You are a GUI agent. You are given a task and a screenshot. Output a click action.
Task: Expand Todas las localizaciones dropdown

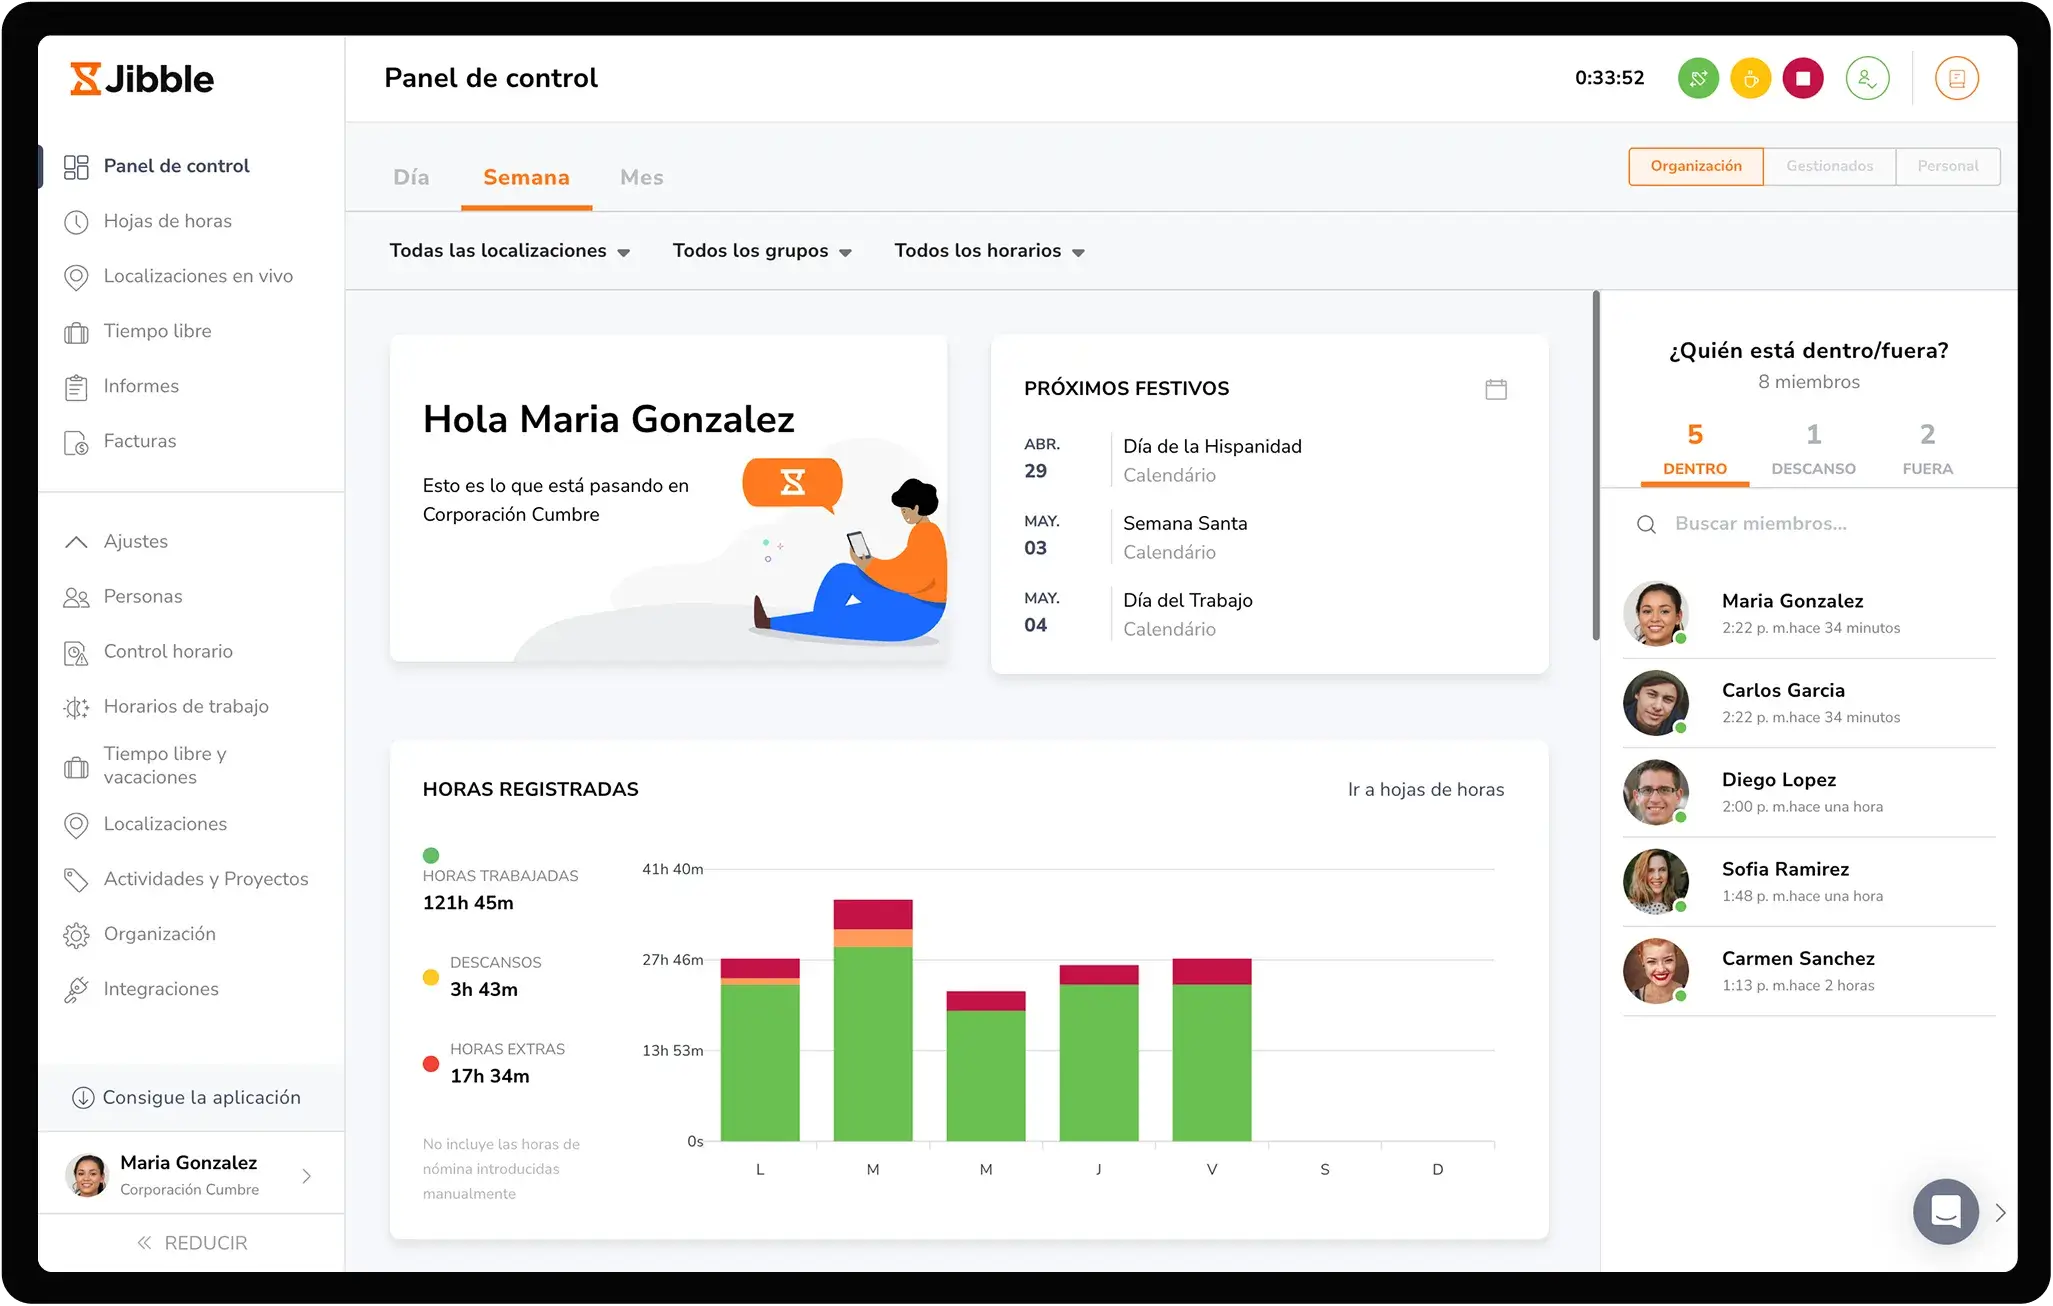[x=509, y=251]
